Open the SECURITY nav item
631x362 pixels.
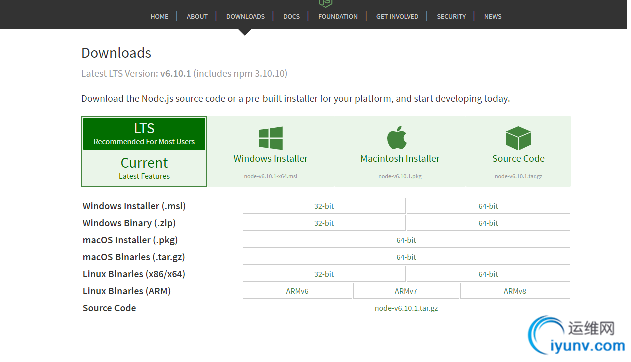tap(451, 16)
